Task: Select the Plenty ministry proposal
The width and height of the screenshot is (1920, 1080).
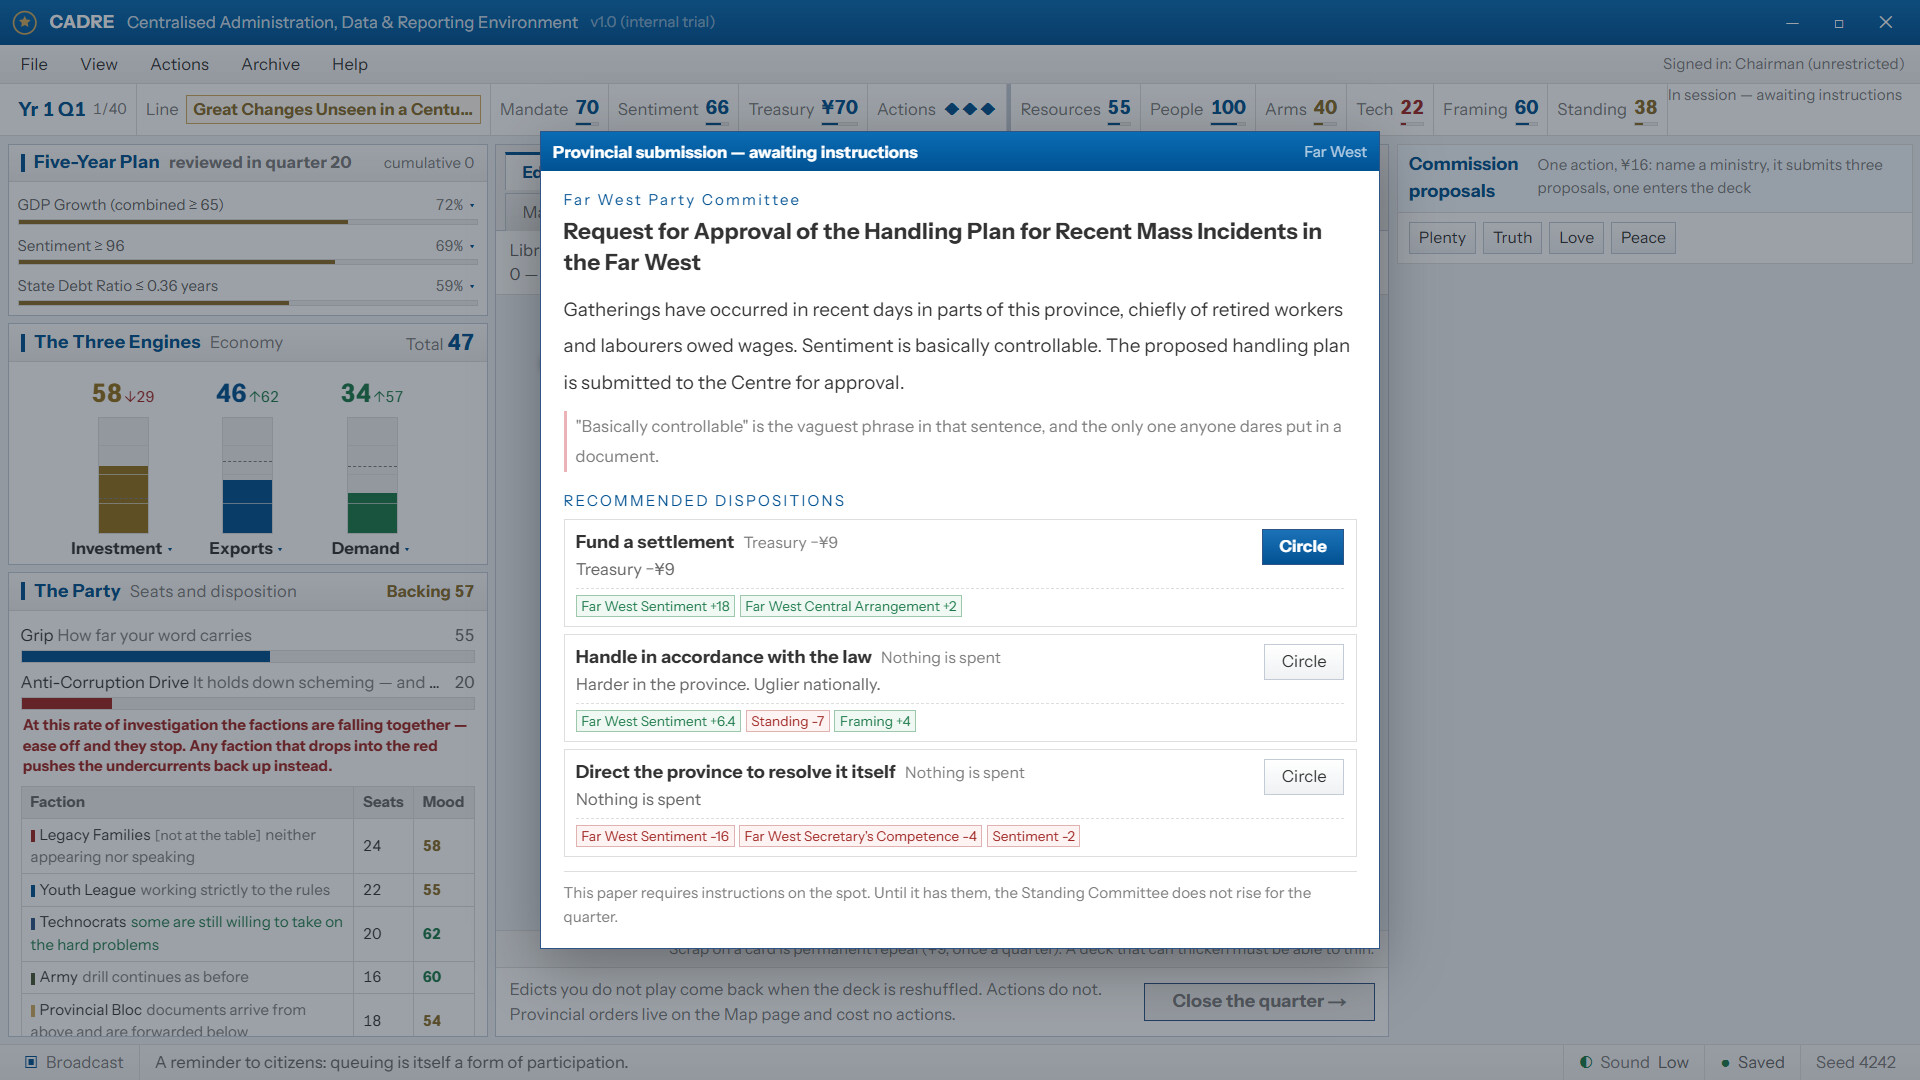Action: [x=1441, y=238]
